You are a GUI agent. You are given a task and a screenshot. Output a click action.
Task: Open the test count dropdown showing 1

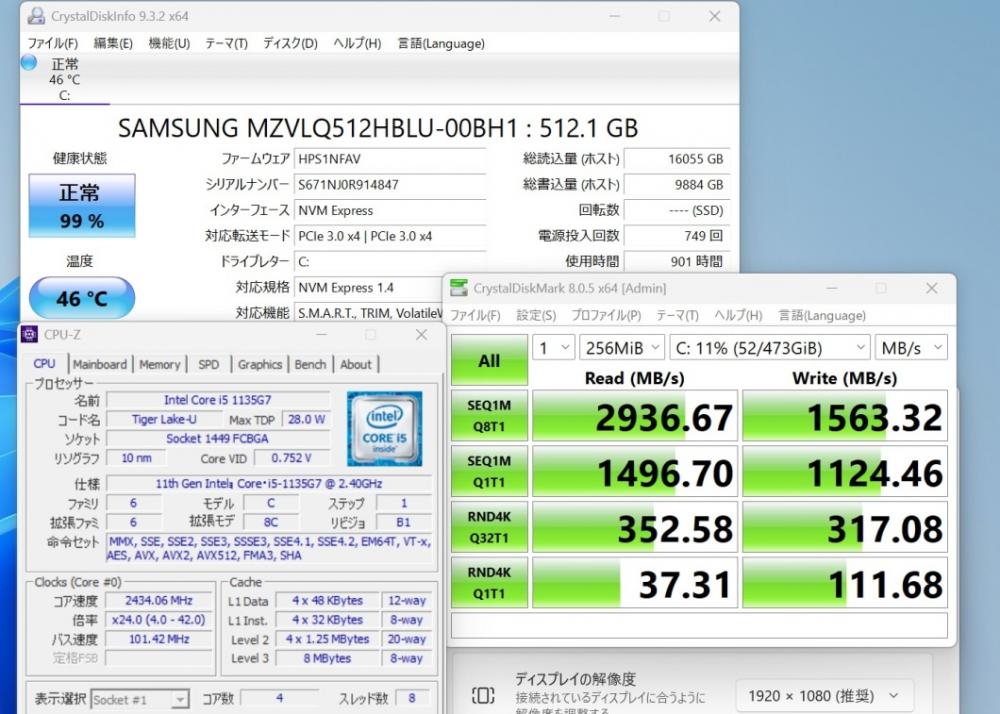pyautogui.click(x=554, y=348)
